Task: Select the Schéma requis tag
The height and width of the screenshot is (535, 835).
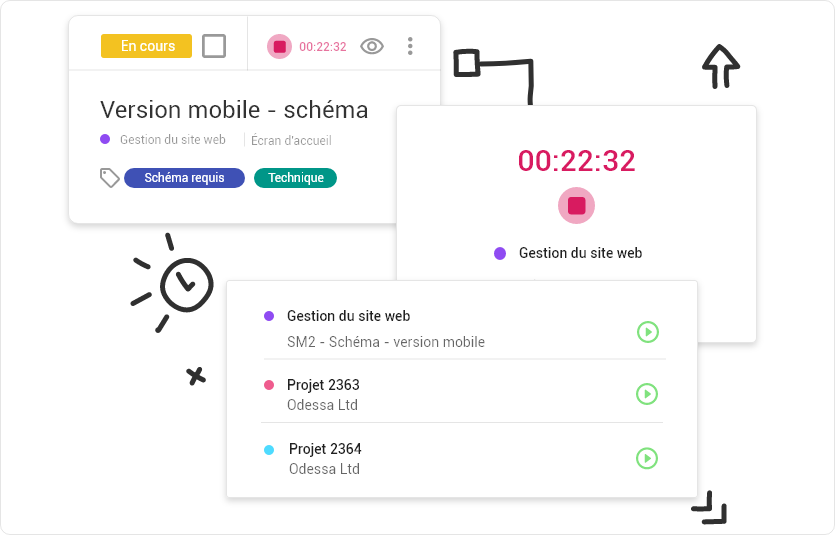Action: (x=184, y=178)
